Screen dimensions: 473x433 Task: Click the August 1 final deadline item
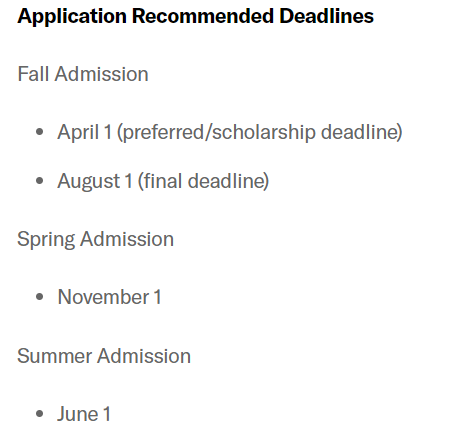163,182
